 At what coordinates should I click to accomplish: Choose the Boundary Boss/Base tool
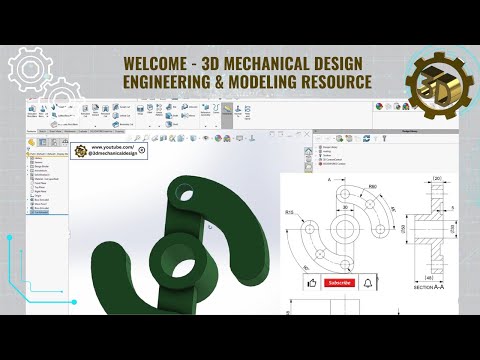click(x=65, y=124)
